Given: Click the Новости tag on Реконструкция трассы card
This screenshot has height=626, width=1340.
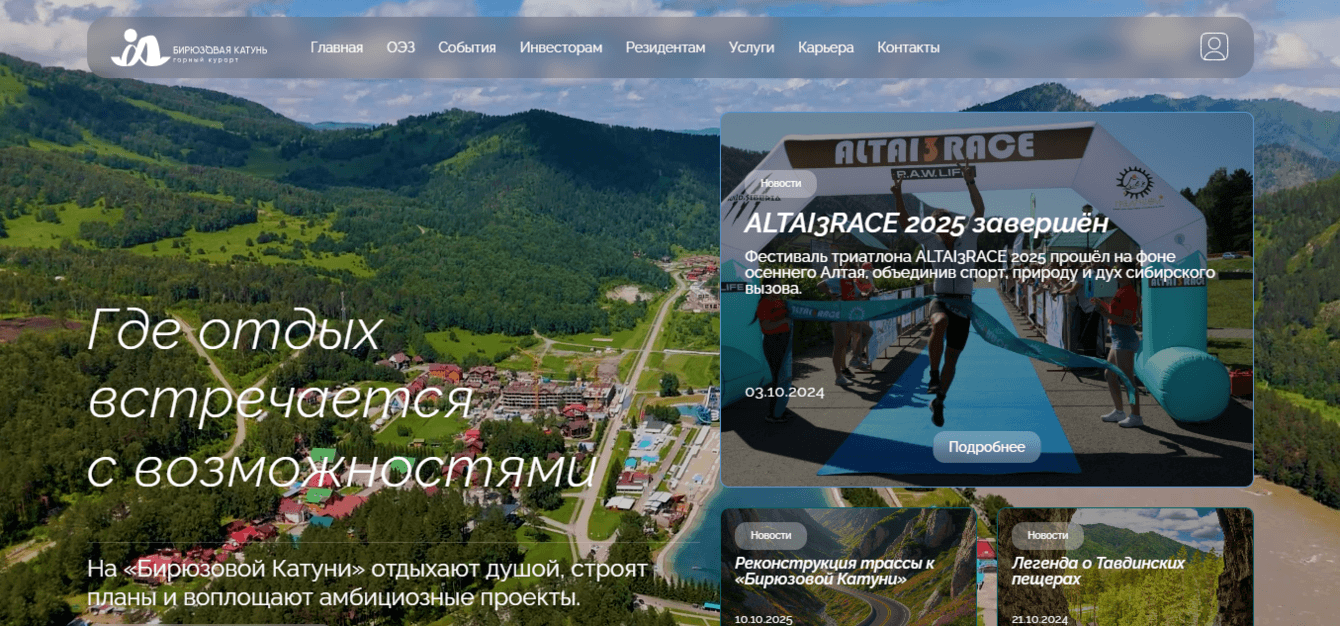Looking at the screenshot, I should [x=771, y=535].
